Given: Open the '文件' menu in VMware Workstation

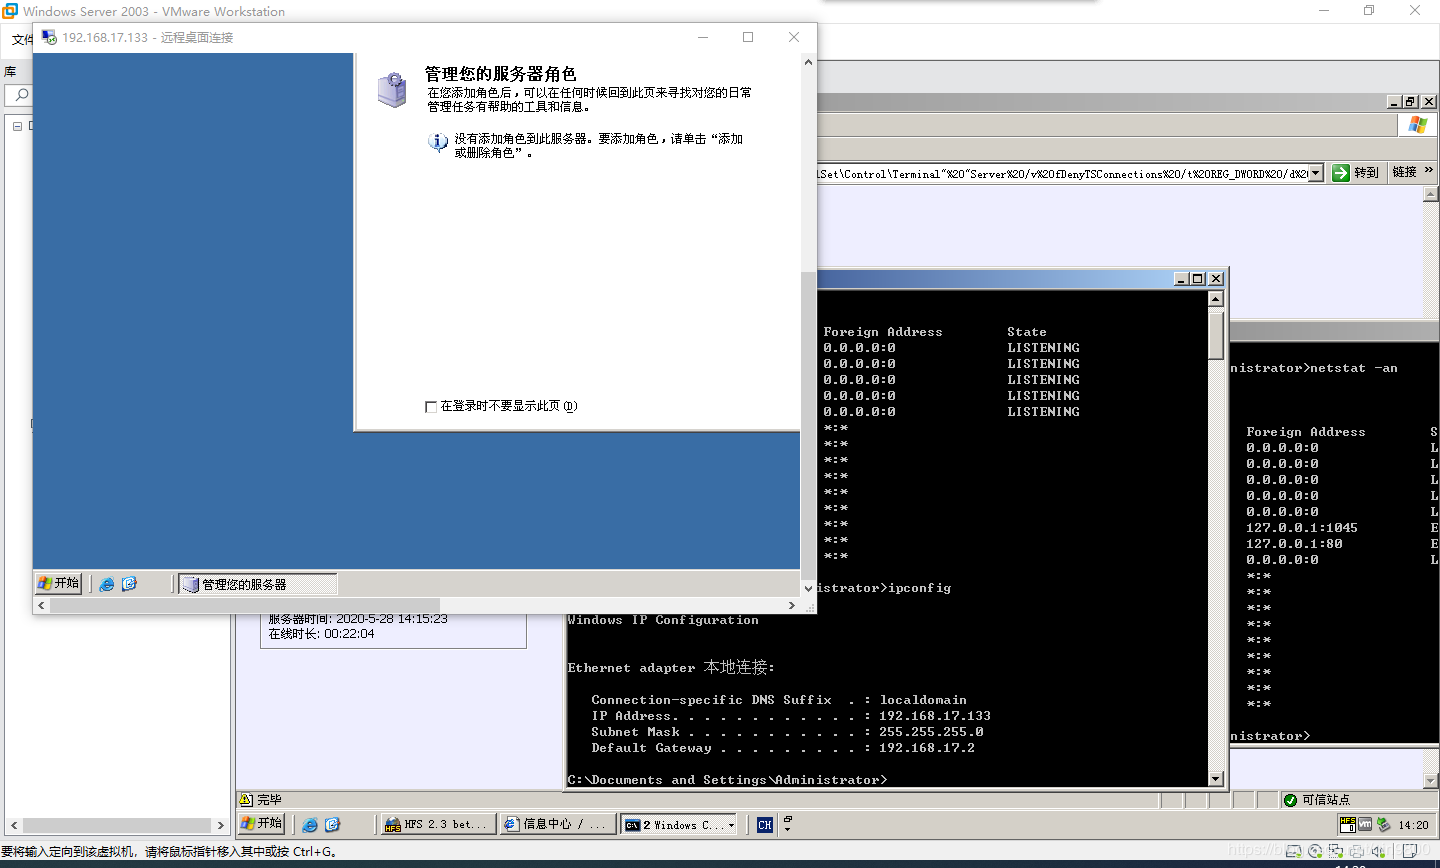Looking at the screenshot, I should tap(22, 40).
